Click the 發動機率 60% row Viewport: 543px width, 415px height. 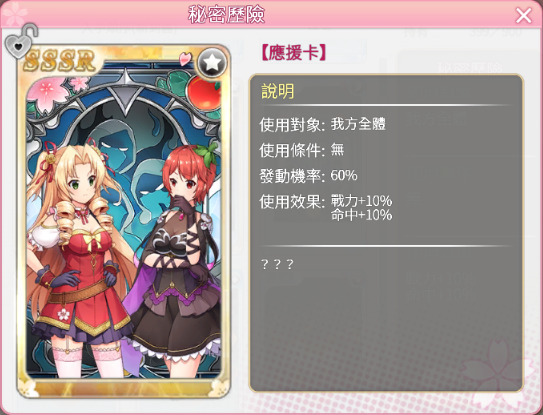pyautogui.click(x=308, y=176)
